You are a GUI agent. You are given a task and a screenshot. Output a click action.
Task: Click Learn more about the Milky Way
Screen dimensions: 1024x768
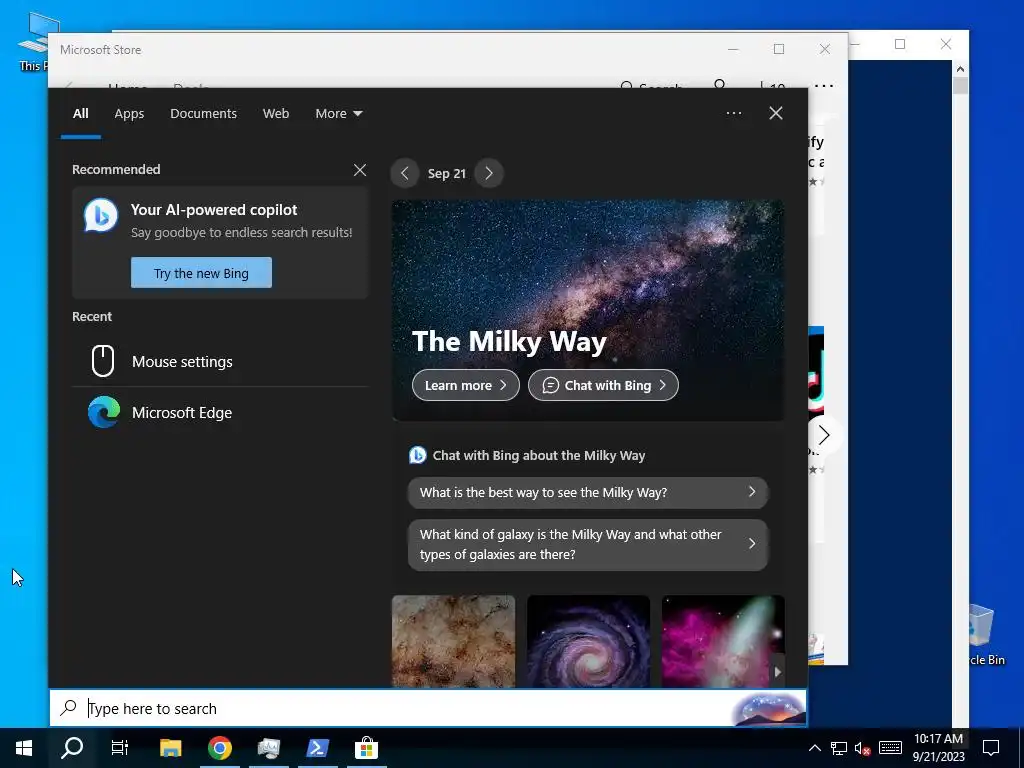coord(466,385)
